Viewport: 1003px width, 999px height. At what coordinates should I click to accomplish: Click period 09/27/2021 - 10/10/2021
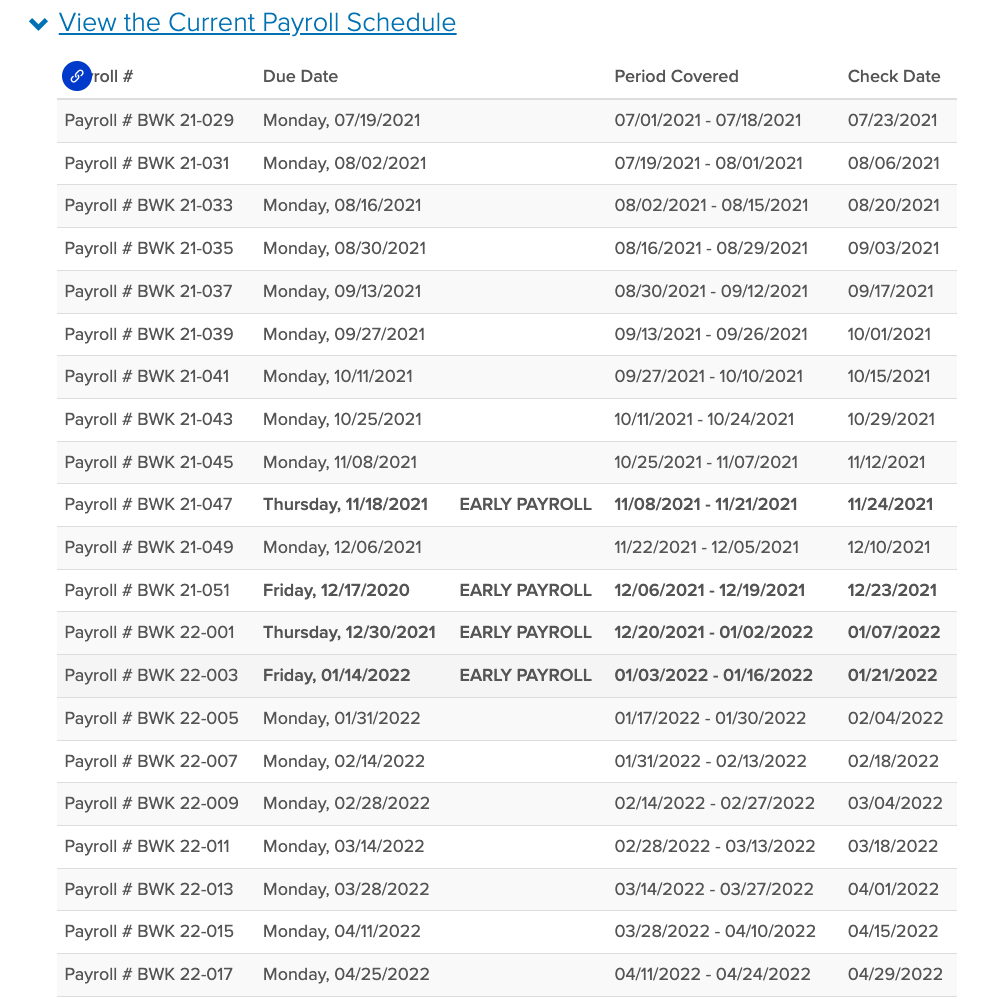click(x=709, y=376)
